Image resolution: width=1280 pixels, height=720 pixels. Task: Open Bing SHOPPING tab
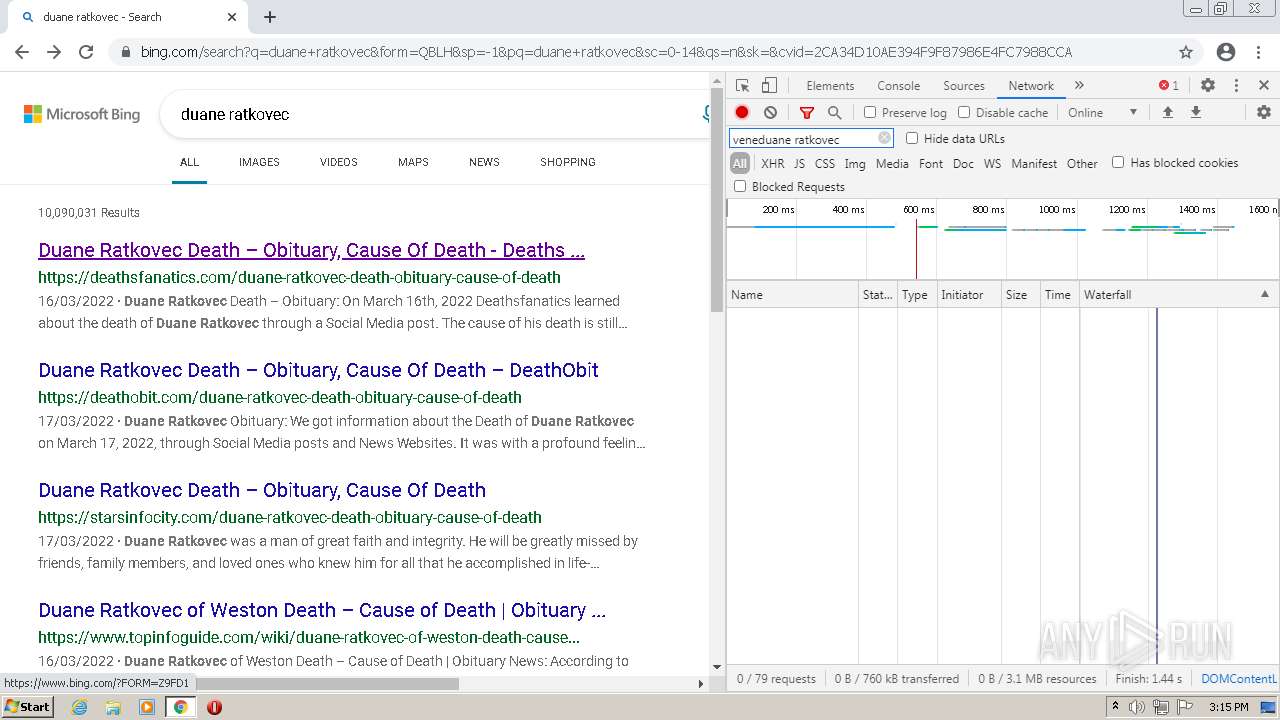[568, 162]
